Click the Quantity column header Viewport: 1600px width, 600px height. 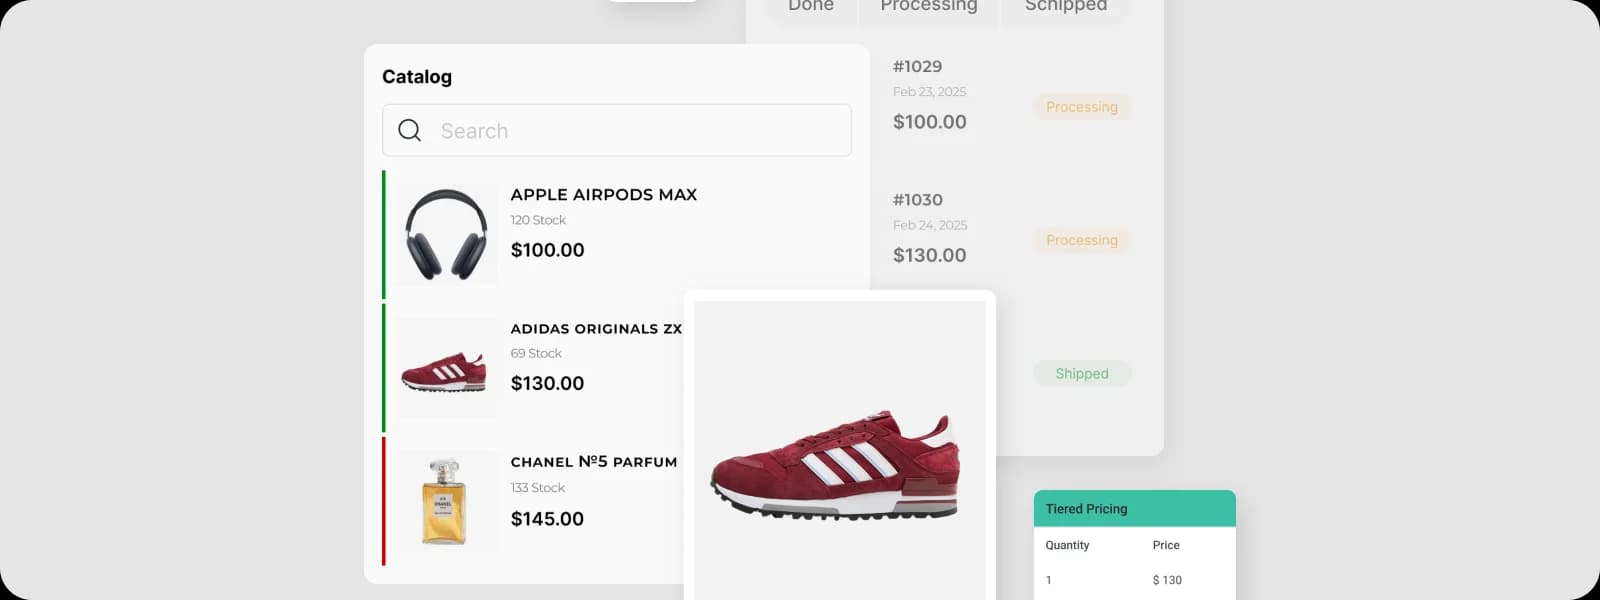tap(1067, 545)
